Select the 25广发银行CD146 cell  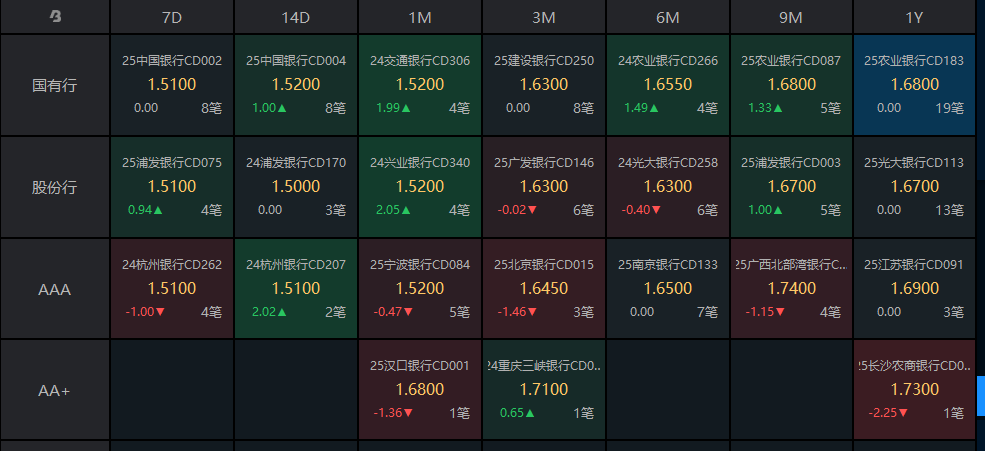point(544,187)
